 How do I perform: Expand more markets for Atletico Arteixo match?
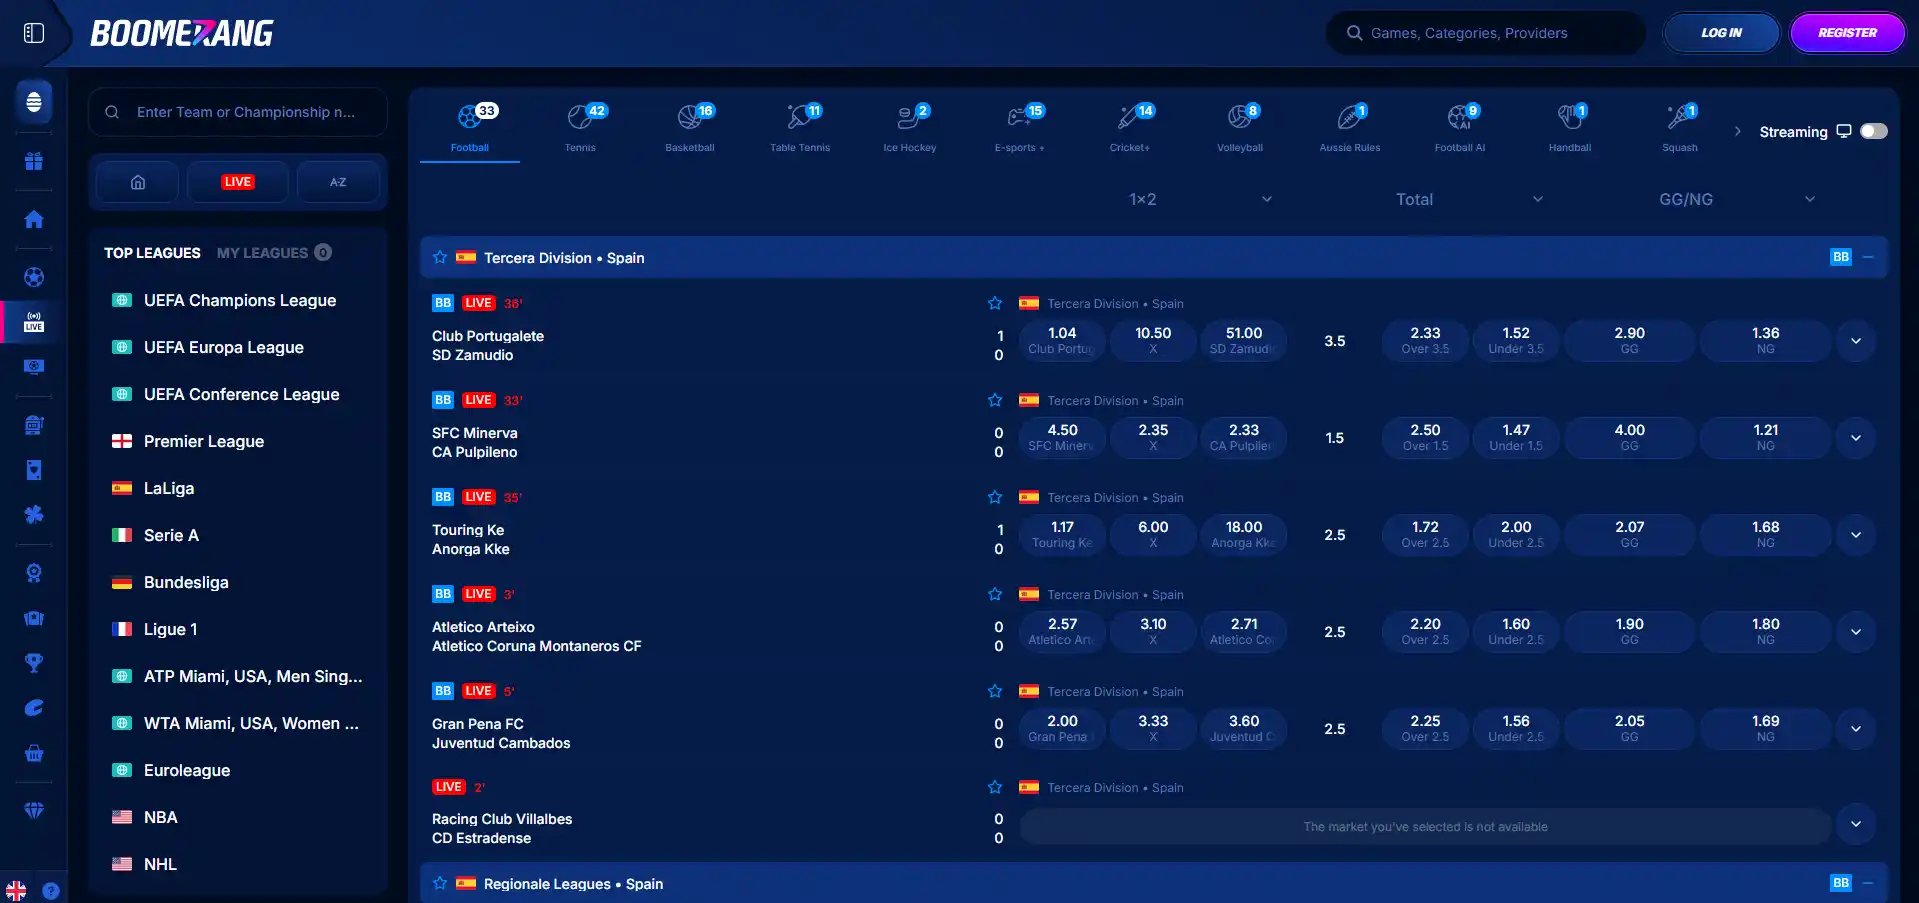[1856, 632]
